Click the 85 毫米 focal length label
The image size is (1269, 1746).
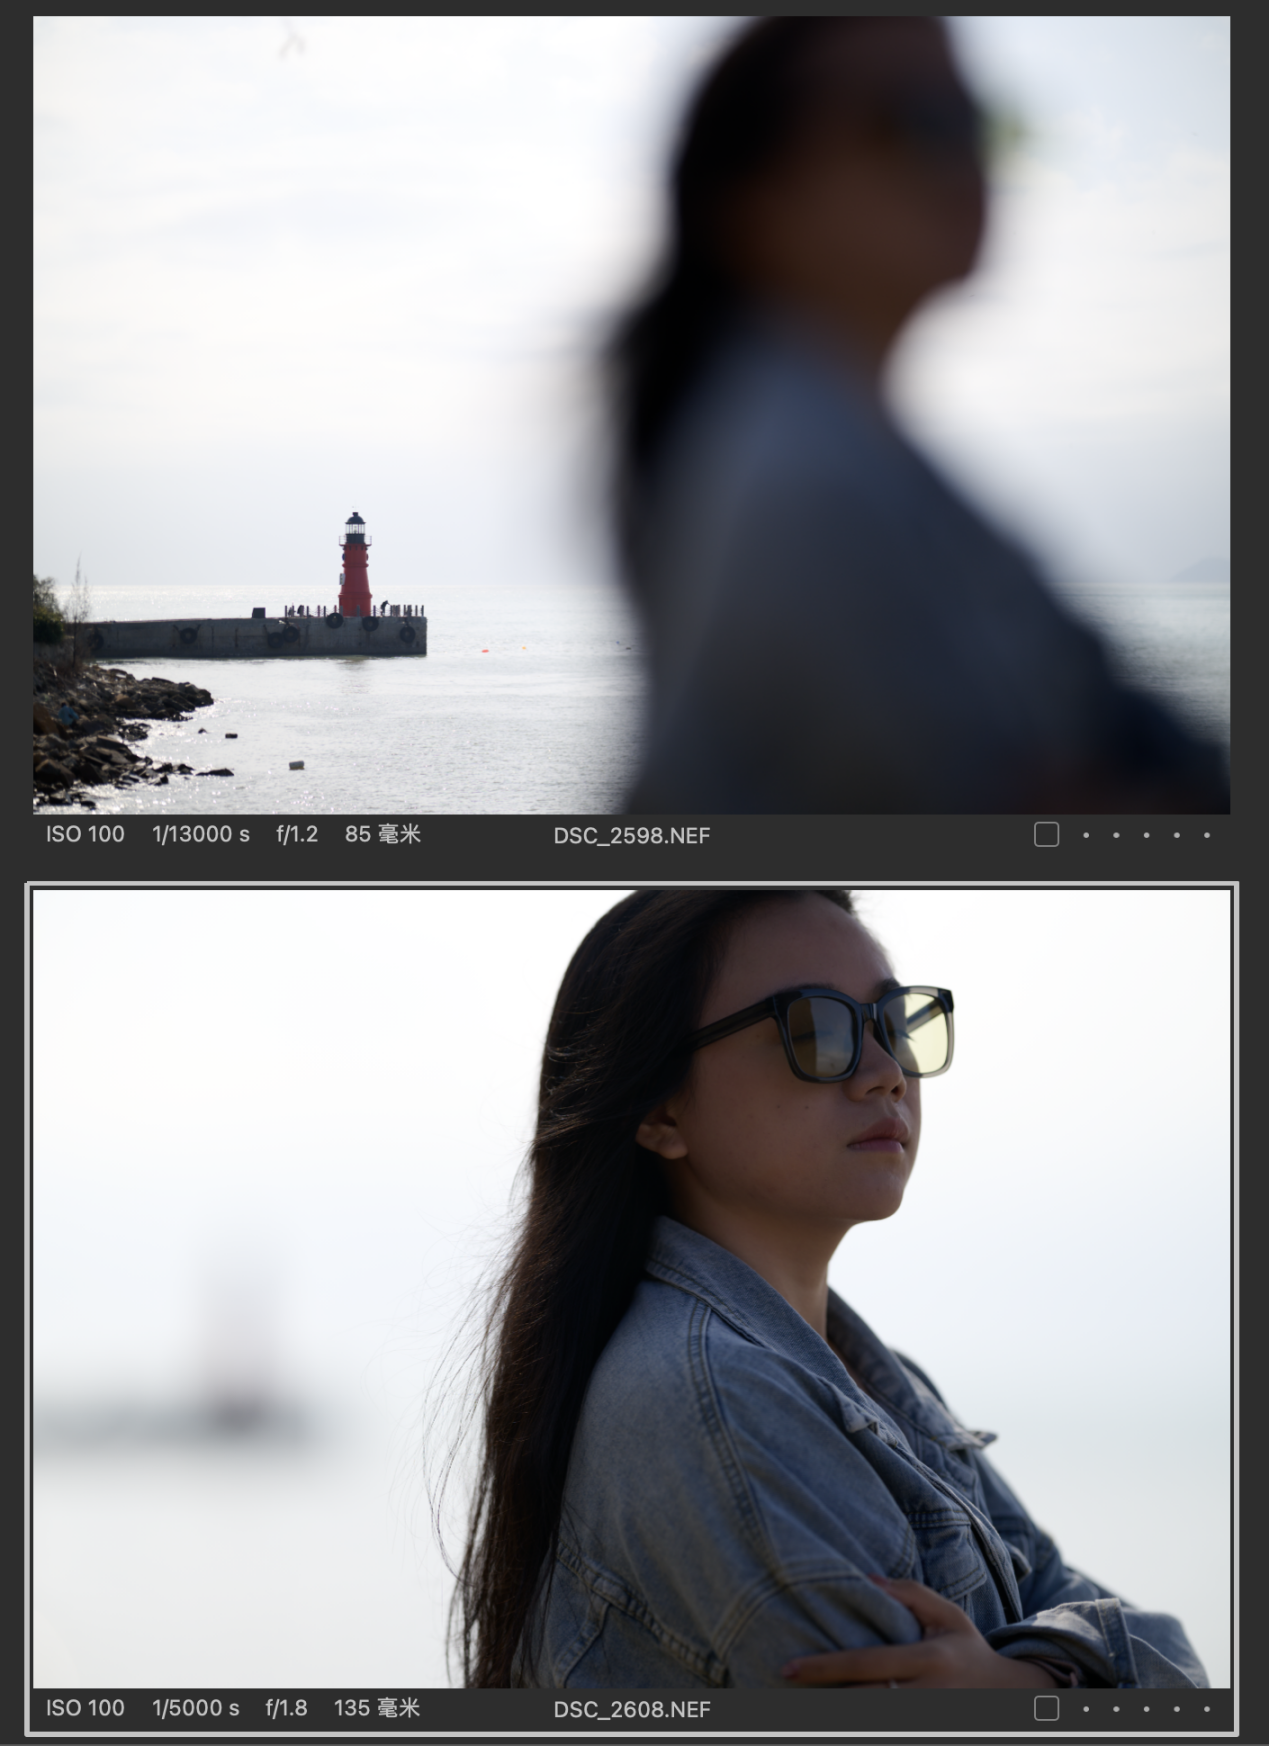(x=382, y=835)
